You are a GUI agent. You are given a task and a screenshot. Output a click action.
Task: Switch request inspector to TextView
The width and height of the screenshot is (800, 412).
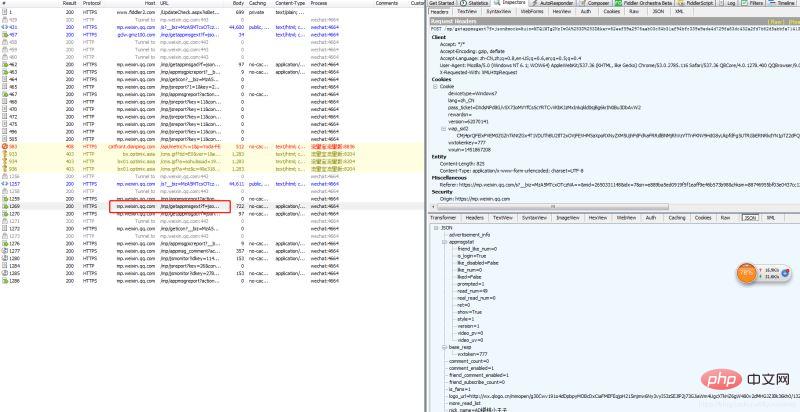tap(467, 11)
